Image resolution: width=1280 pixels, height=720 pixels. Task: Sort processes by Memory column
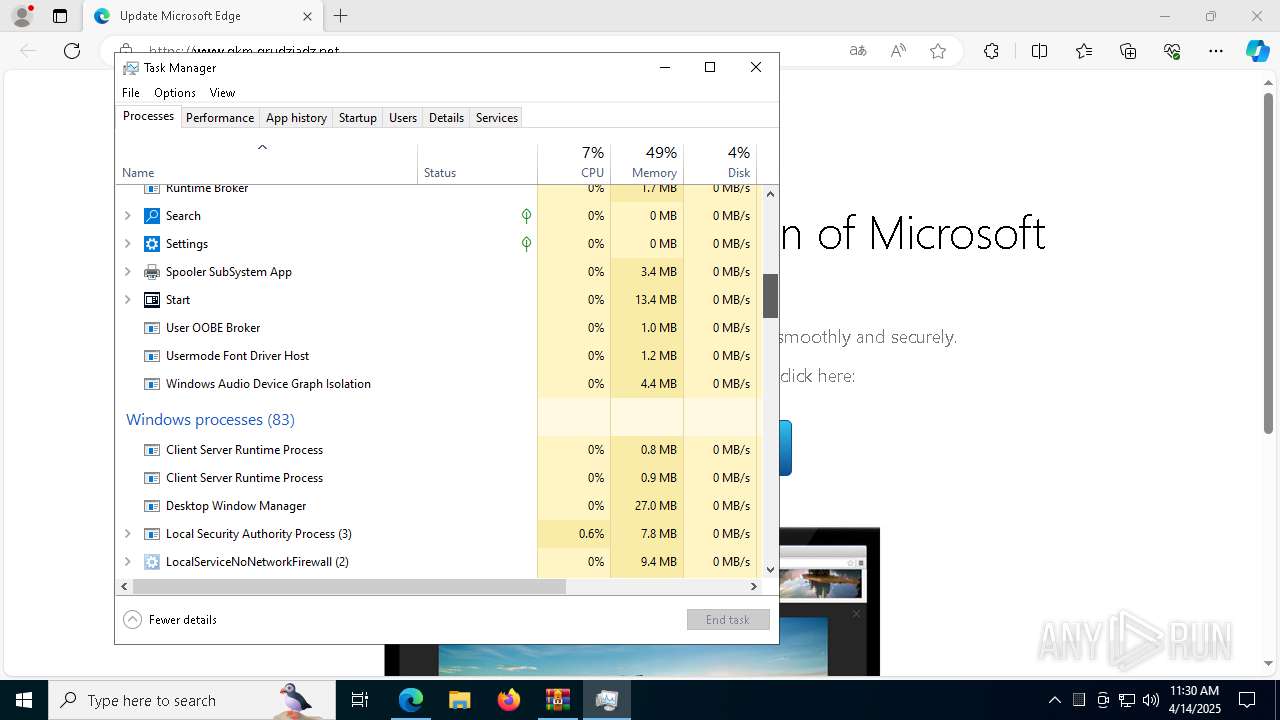(647, 164)
